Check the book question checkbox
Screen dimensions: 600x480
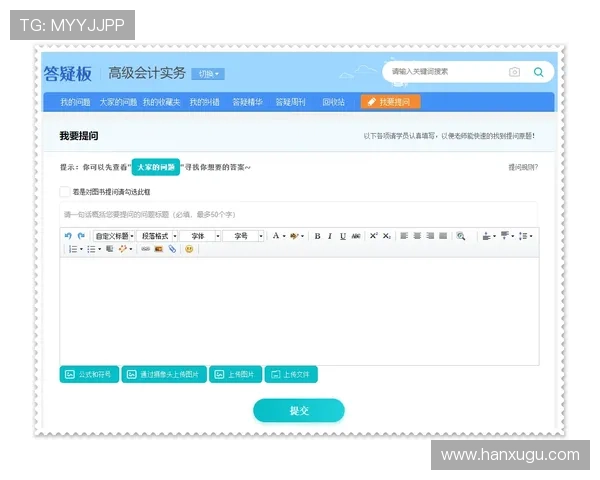tap(65, 192)
